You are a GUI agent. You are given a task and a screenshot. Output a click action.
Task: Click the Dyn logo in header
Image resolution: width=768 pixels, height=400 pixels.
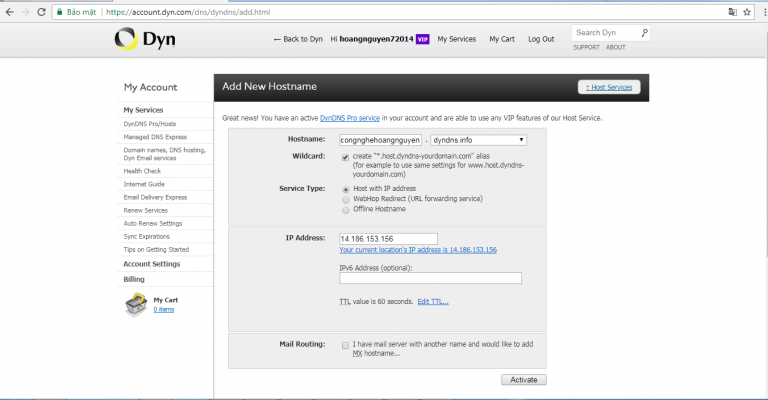pyautogui.click(x=145, y=39)
